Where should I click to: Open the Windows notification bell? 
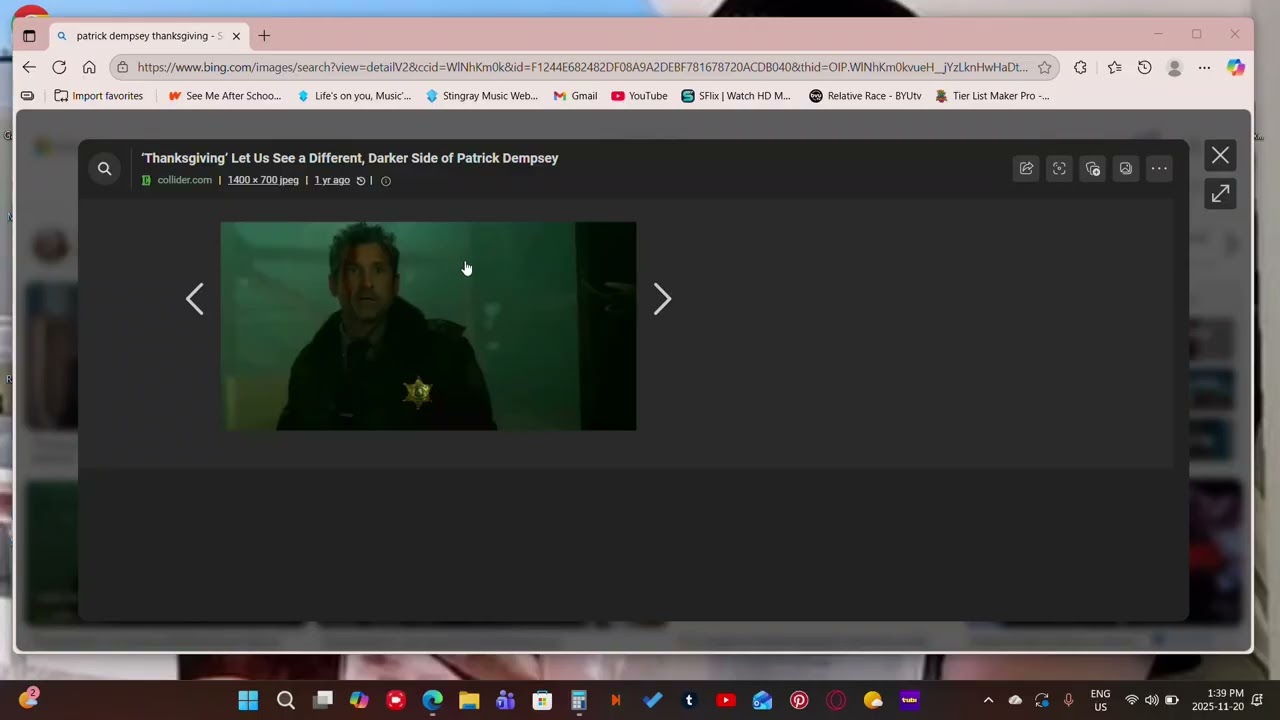(x=1257, y=700)
